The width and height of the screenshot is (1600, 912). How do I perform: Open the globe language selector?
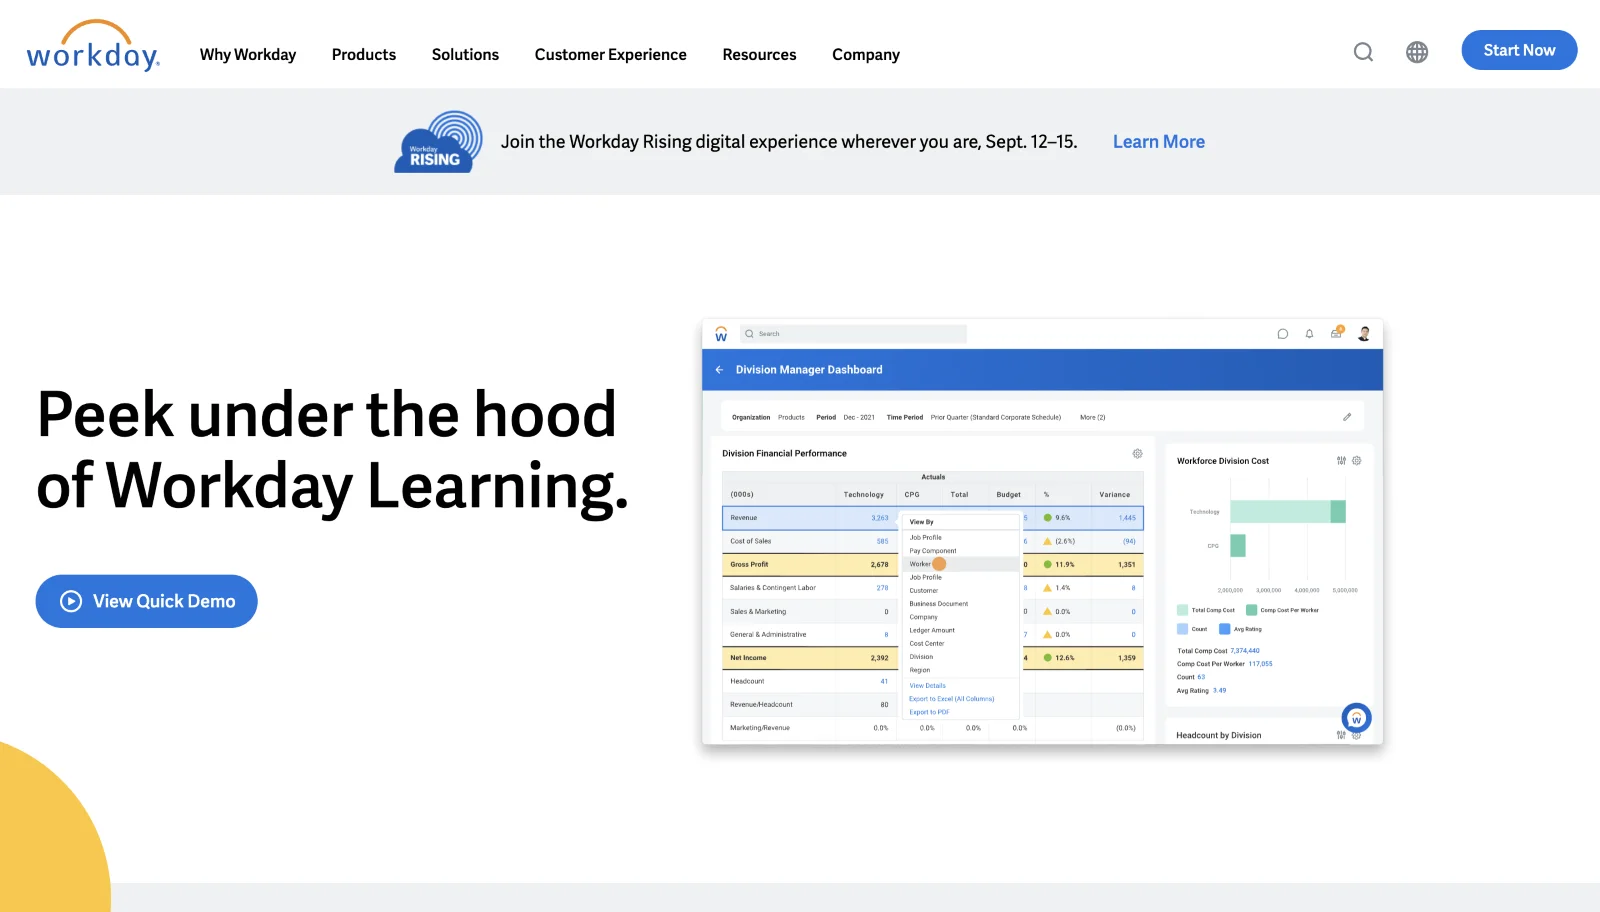1417,52
